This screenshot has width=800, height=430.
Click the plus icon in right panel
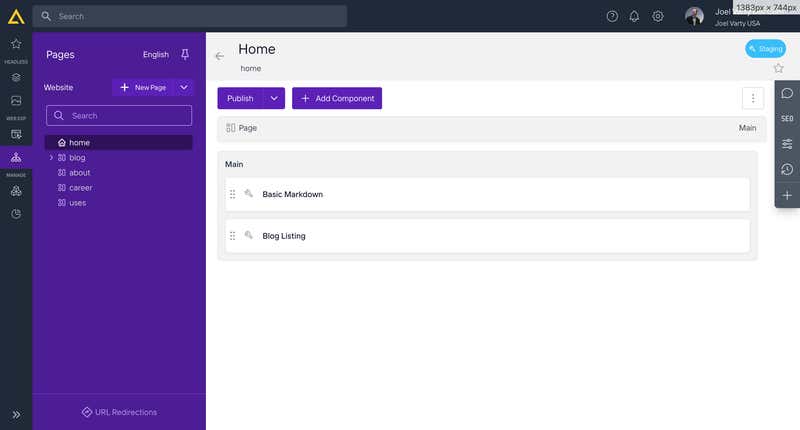point(787,195)
